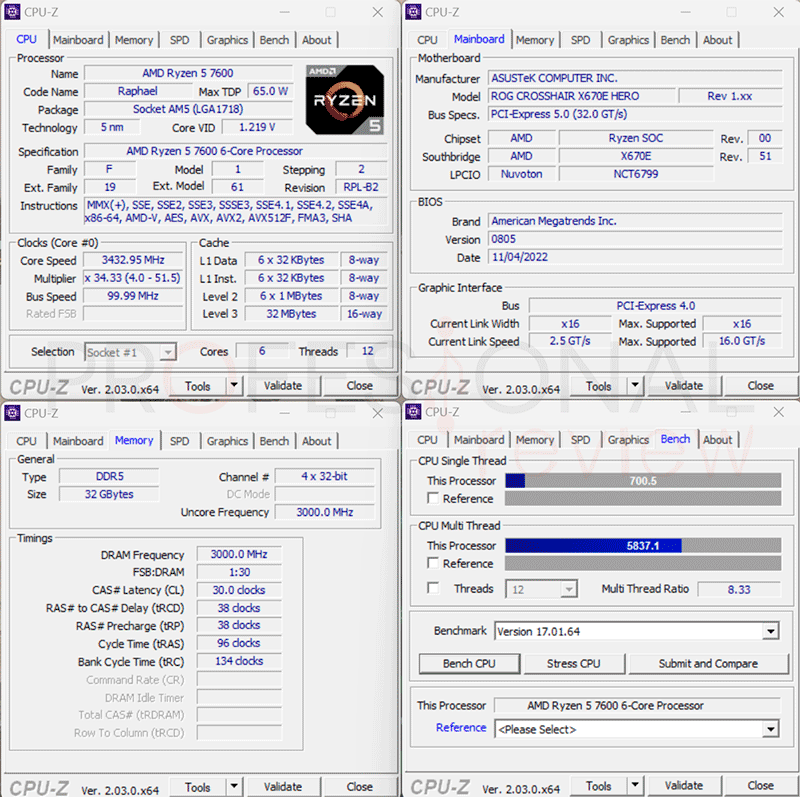Click the Level 3 cache value 32 MBytes
The width and height of the screenshot is (800, 797).
pyautogui.click(x=291, y=314)
